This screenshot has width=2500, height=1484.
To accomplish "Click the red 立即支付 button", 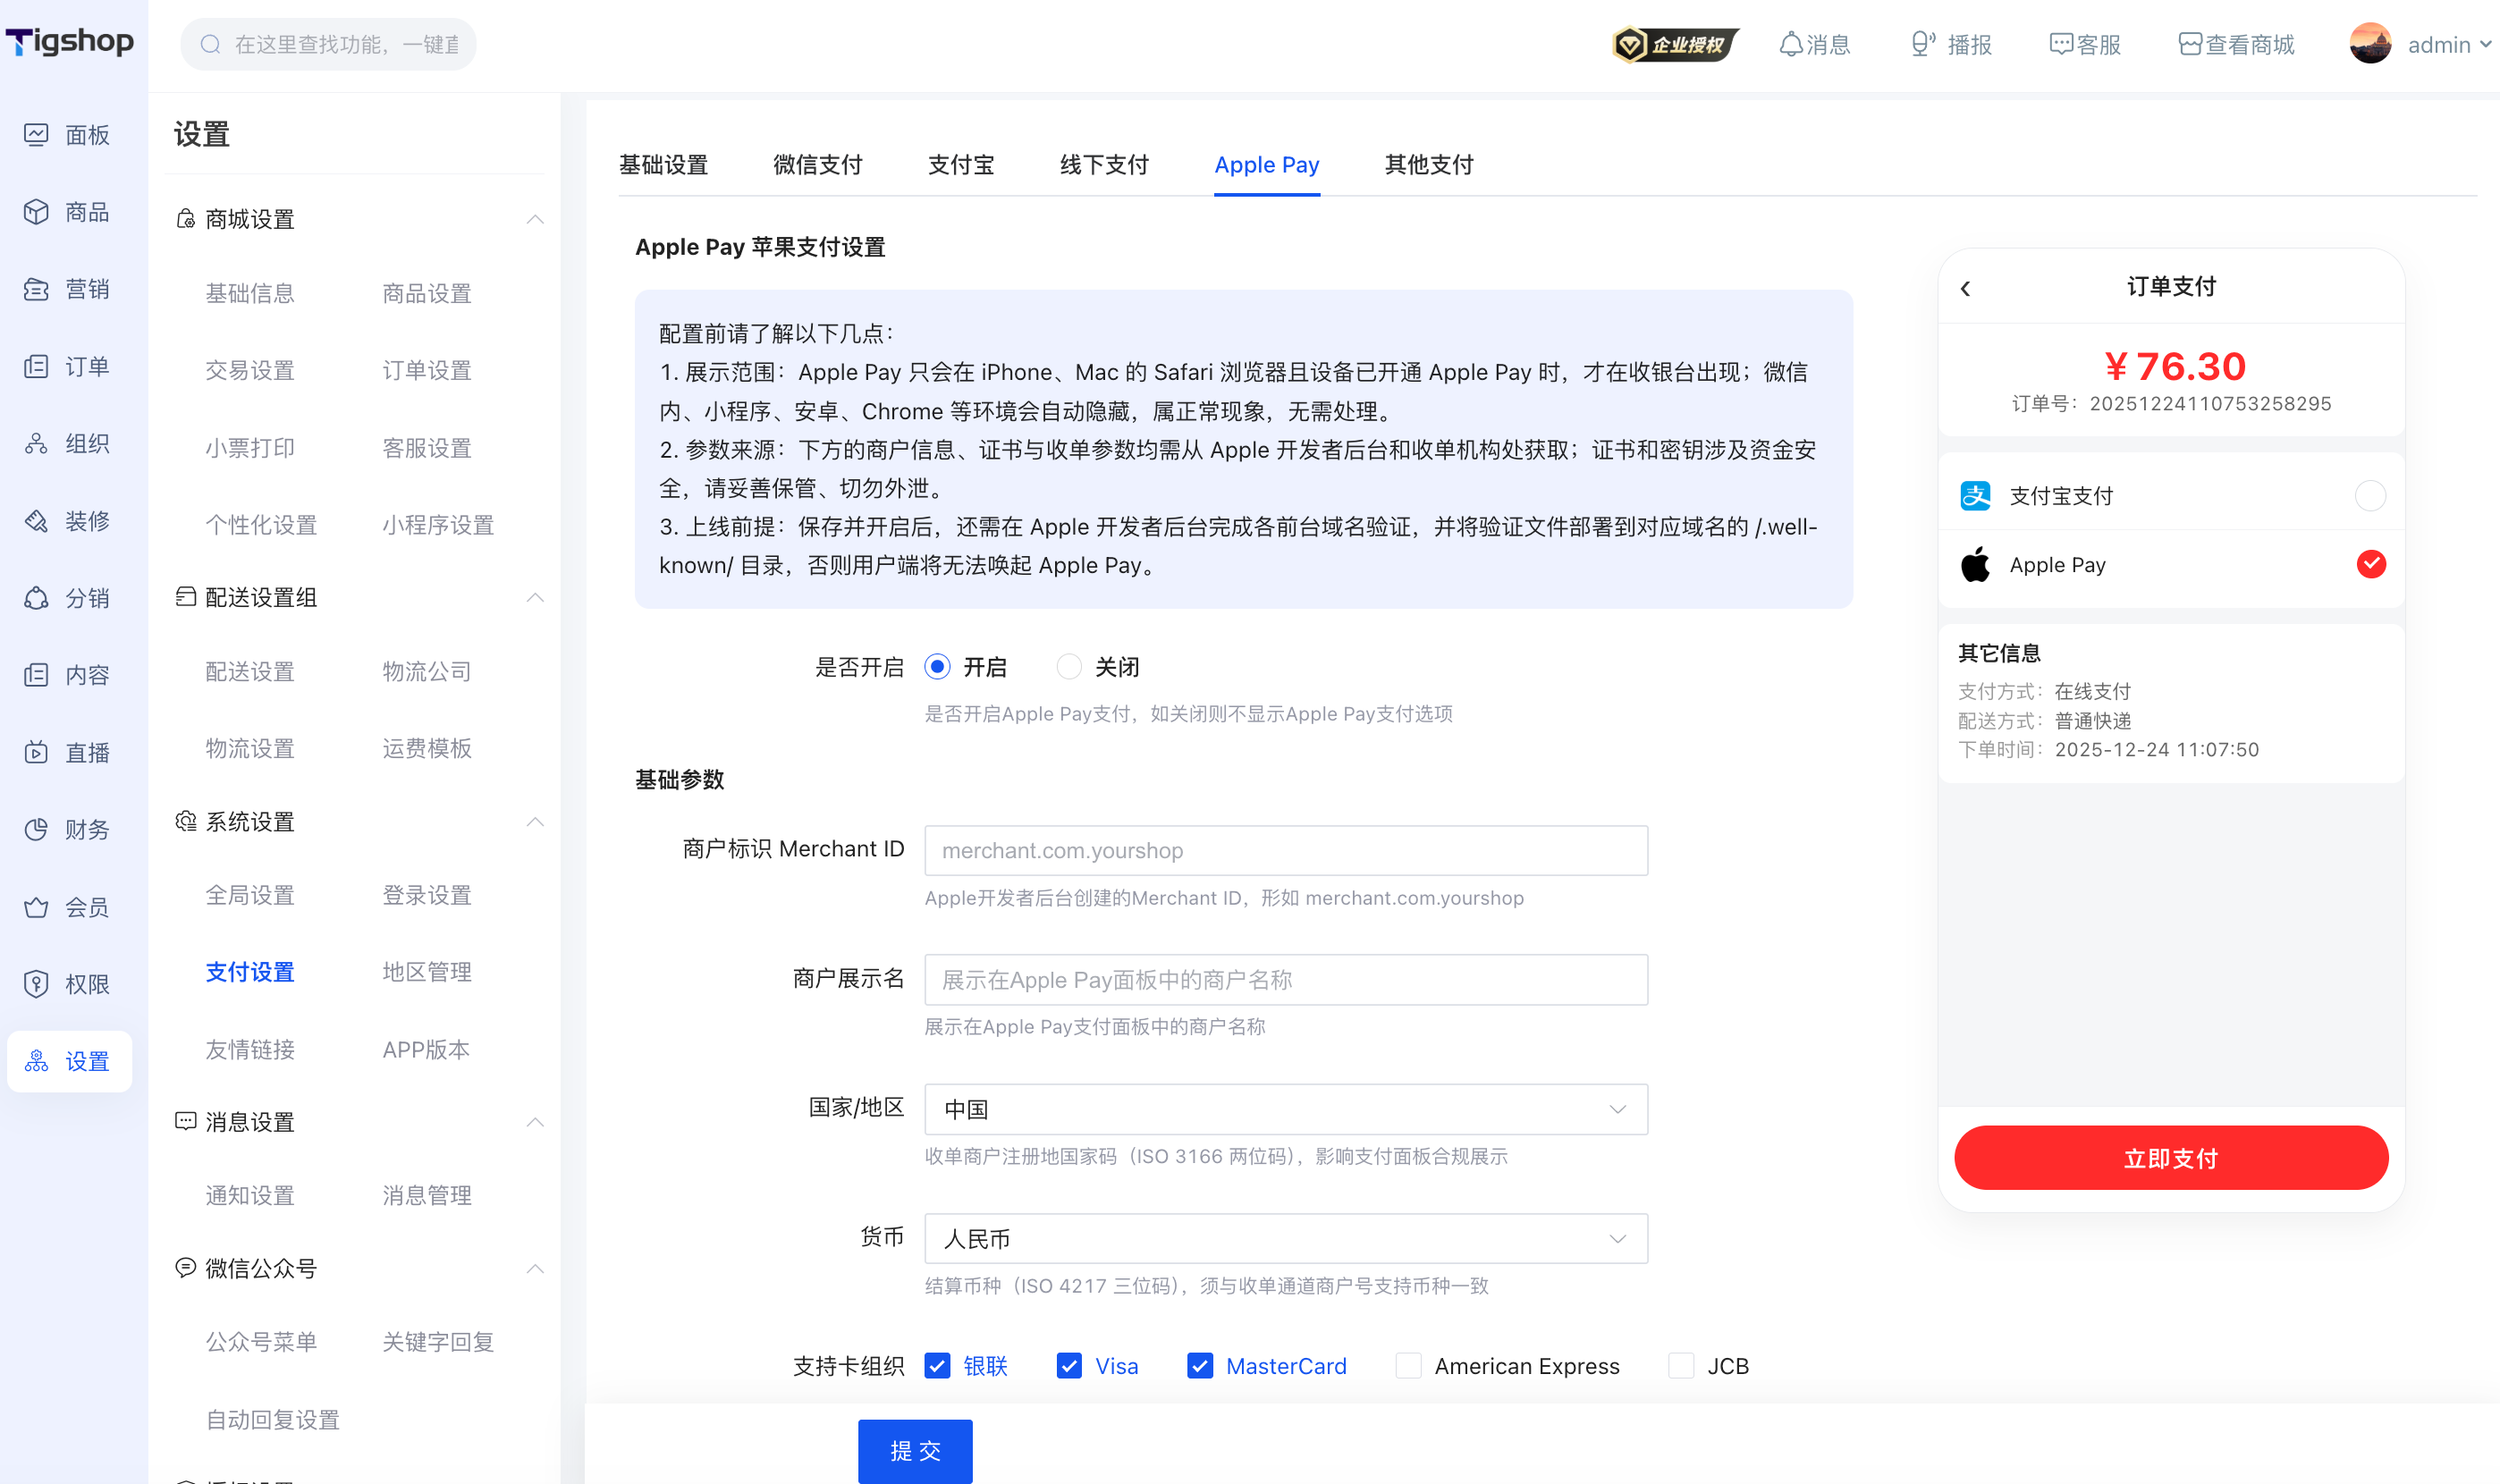I will coord(2171,1158).
